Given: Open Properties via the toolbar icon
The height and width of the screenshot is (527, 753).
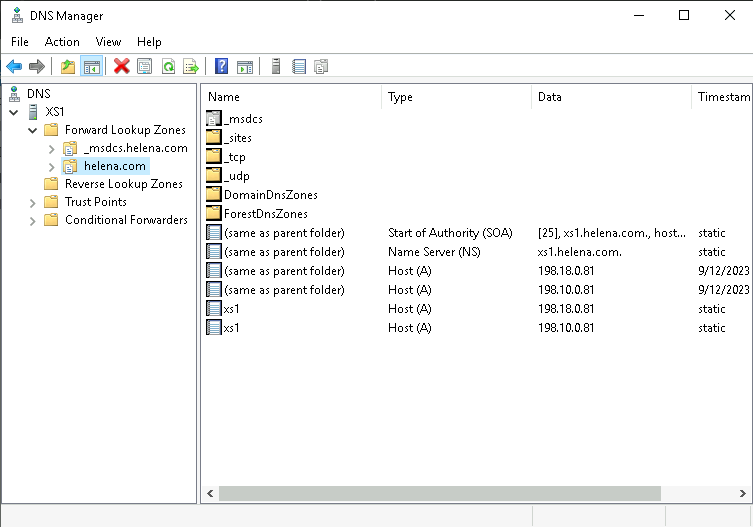Looking at the screenshot, I should 145,67.
